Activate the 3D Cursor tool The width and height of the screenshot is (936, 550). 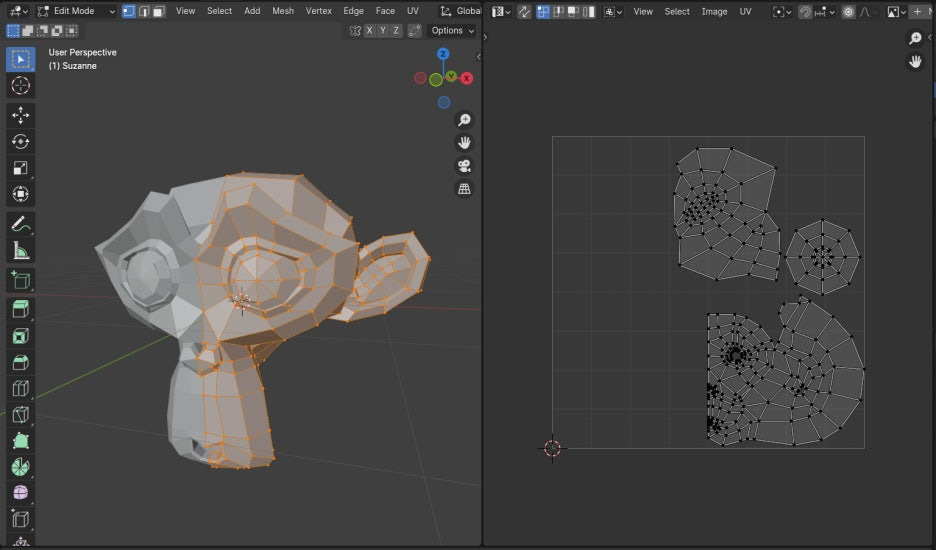tap(20, 85)
